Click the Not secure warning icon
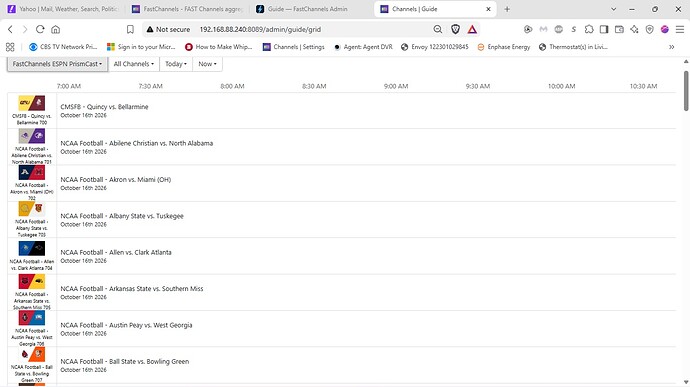The image size is (690, 387). [150, 29]
